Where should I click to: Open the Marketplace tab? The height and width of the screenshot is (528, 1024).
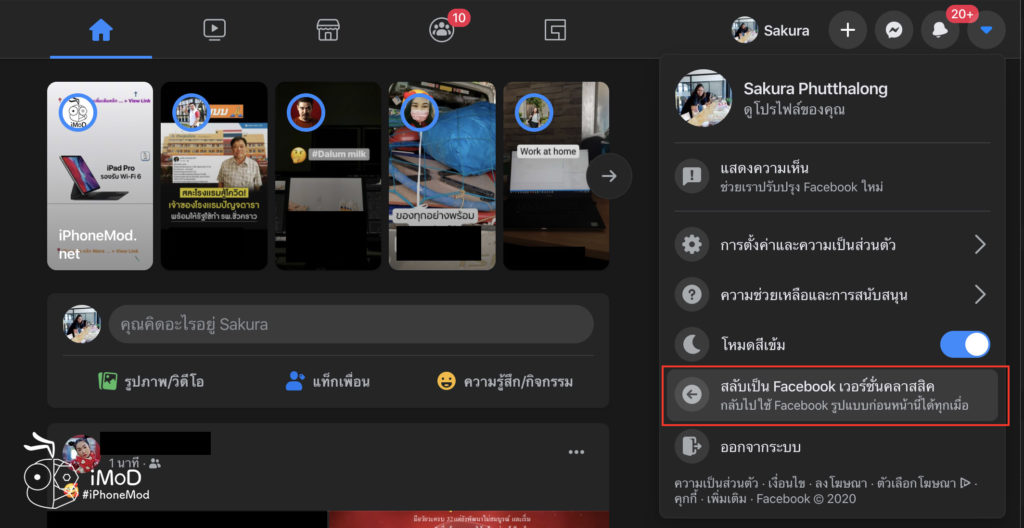pos(328,29)
